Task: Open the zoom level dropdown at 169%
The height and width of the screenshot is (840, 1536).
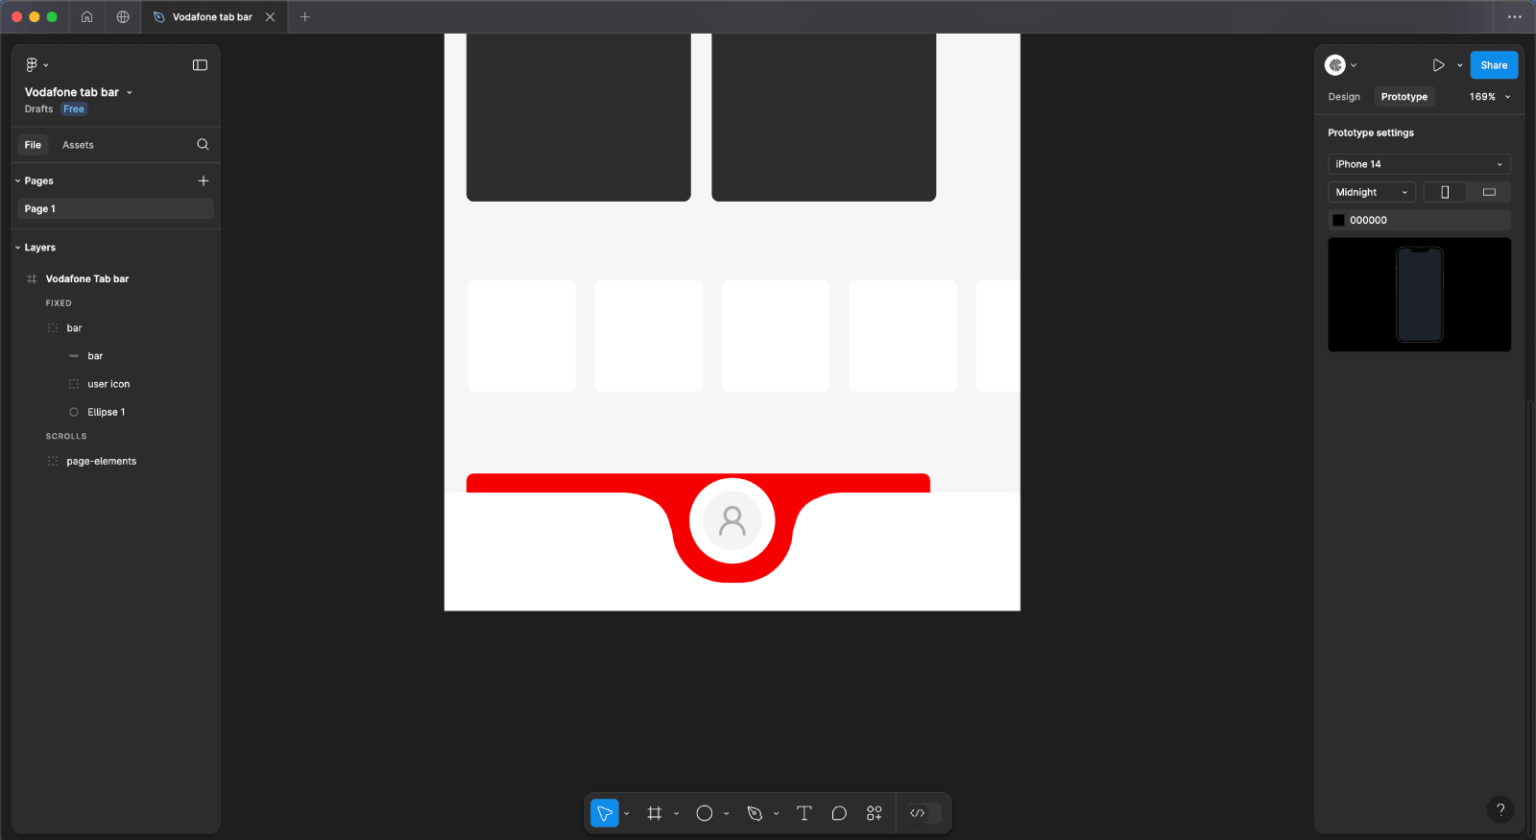Action: (1488, 96)
